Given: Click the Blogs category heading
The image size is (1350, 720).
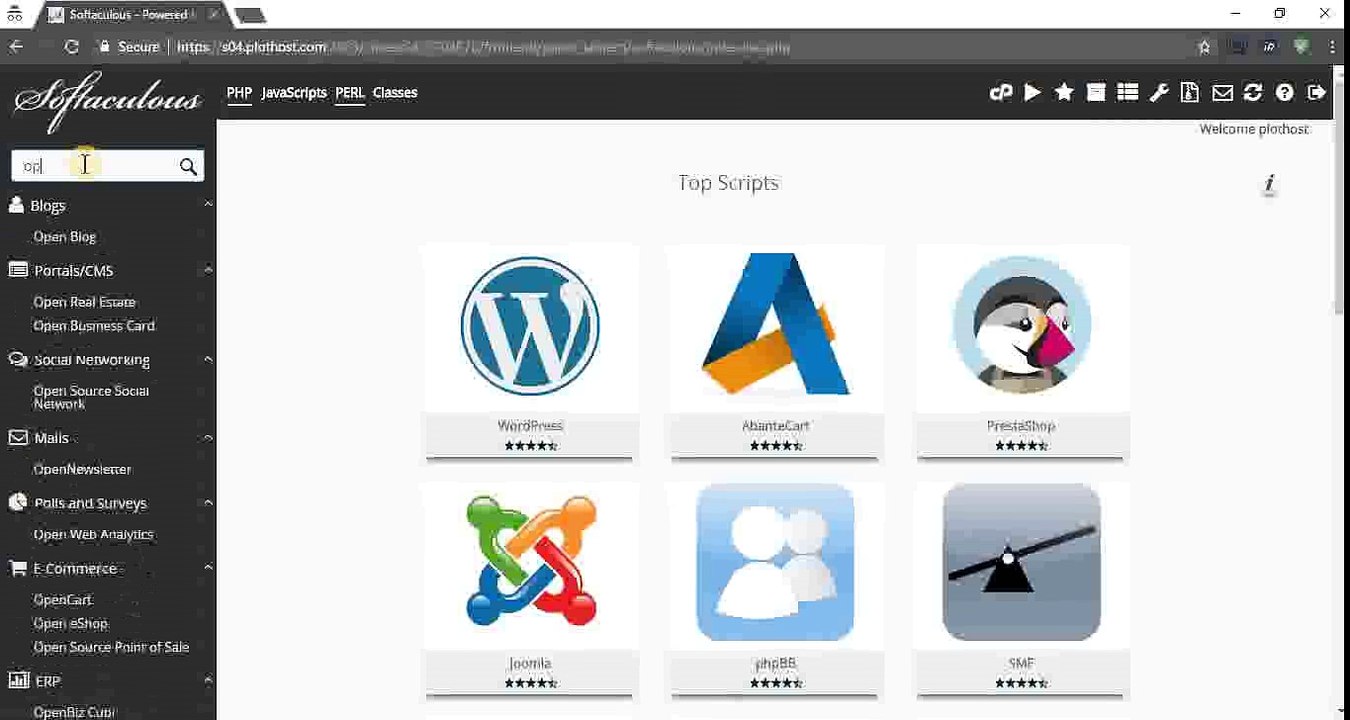Looking at the screenshot, I should click(48, 205).
